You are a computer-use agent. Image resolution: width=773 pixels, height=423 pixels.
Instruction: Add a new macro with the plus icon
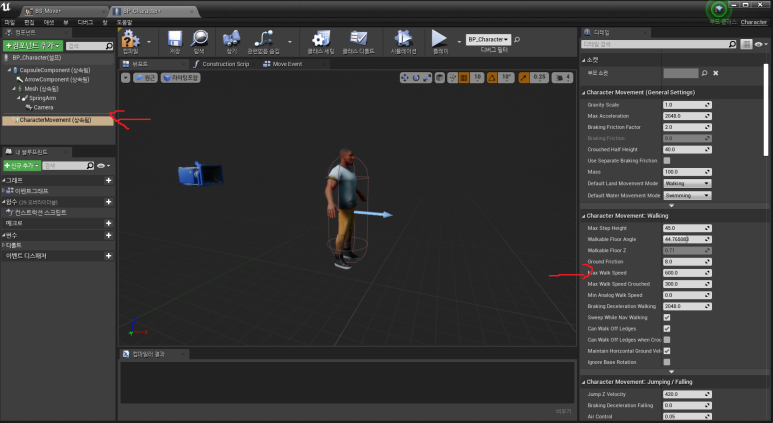[x=108, y=223]
